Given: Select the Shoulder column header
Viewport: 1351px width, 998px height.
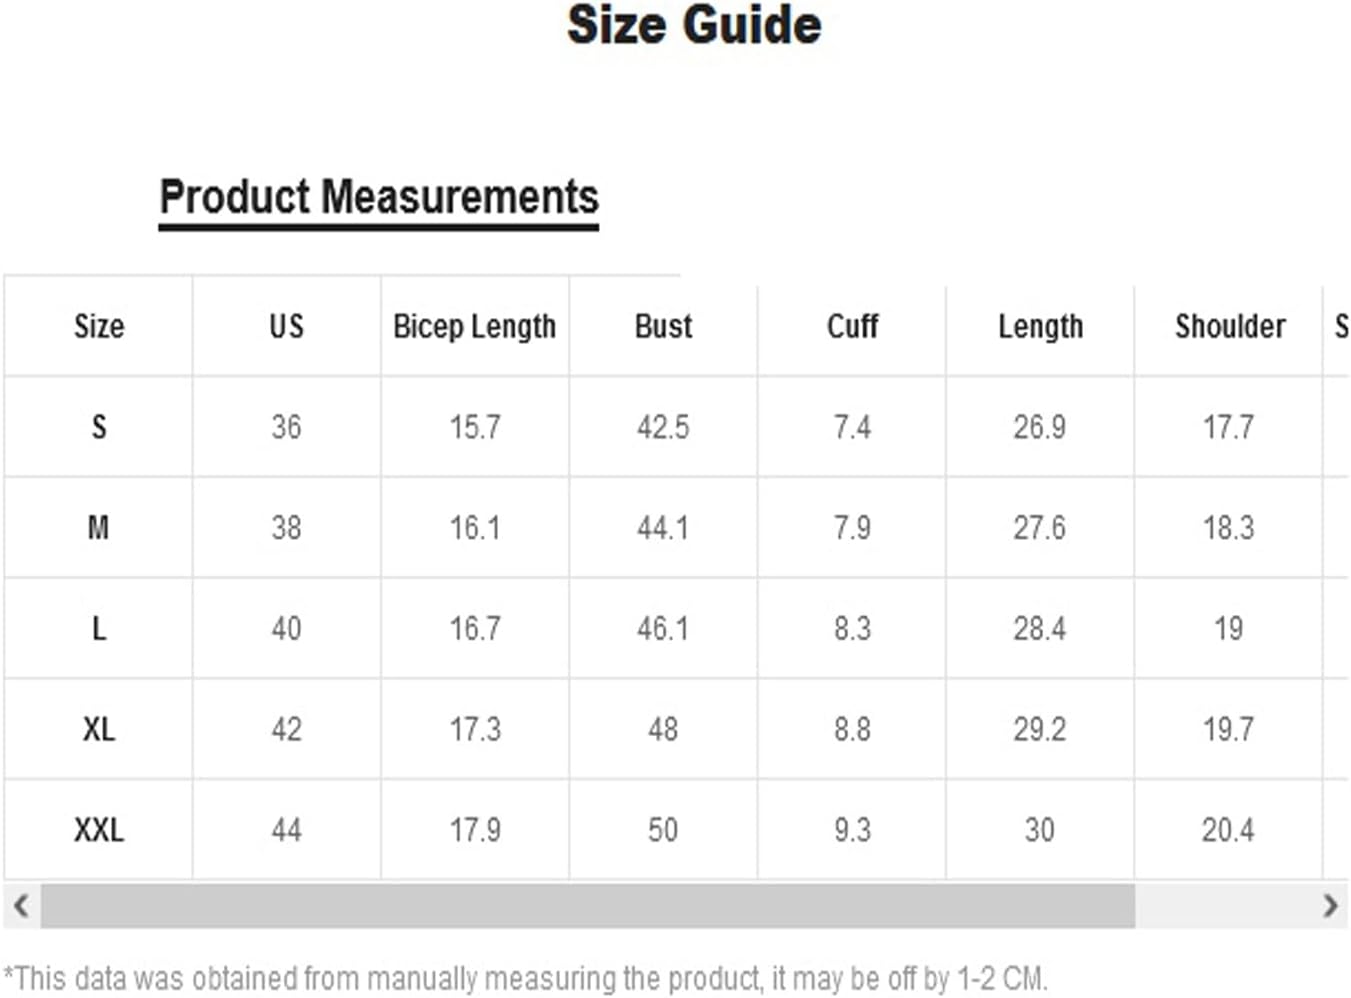Looking at the screenshot, I should [x=1229, y=326].
